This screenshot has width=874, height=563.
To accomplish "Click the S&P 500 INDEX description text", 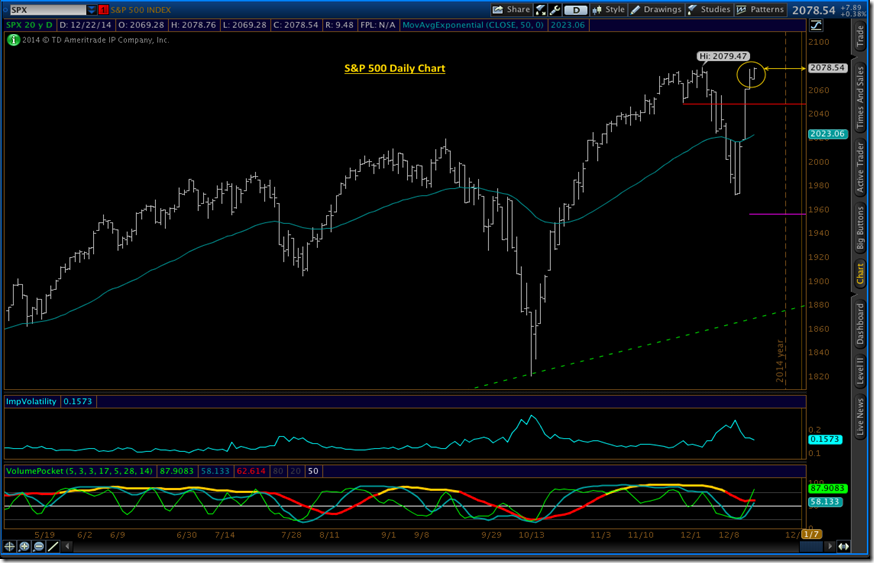I will pyautogui.click(x=140, y=10).
